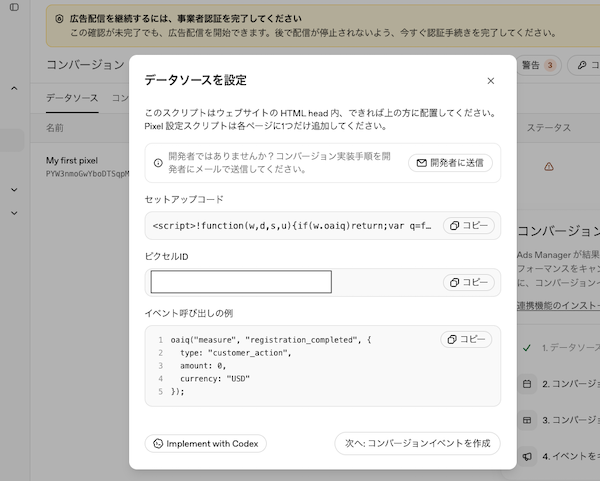Click the green checkmark for step 1

pyautogui.click(x=527, y=348)
